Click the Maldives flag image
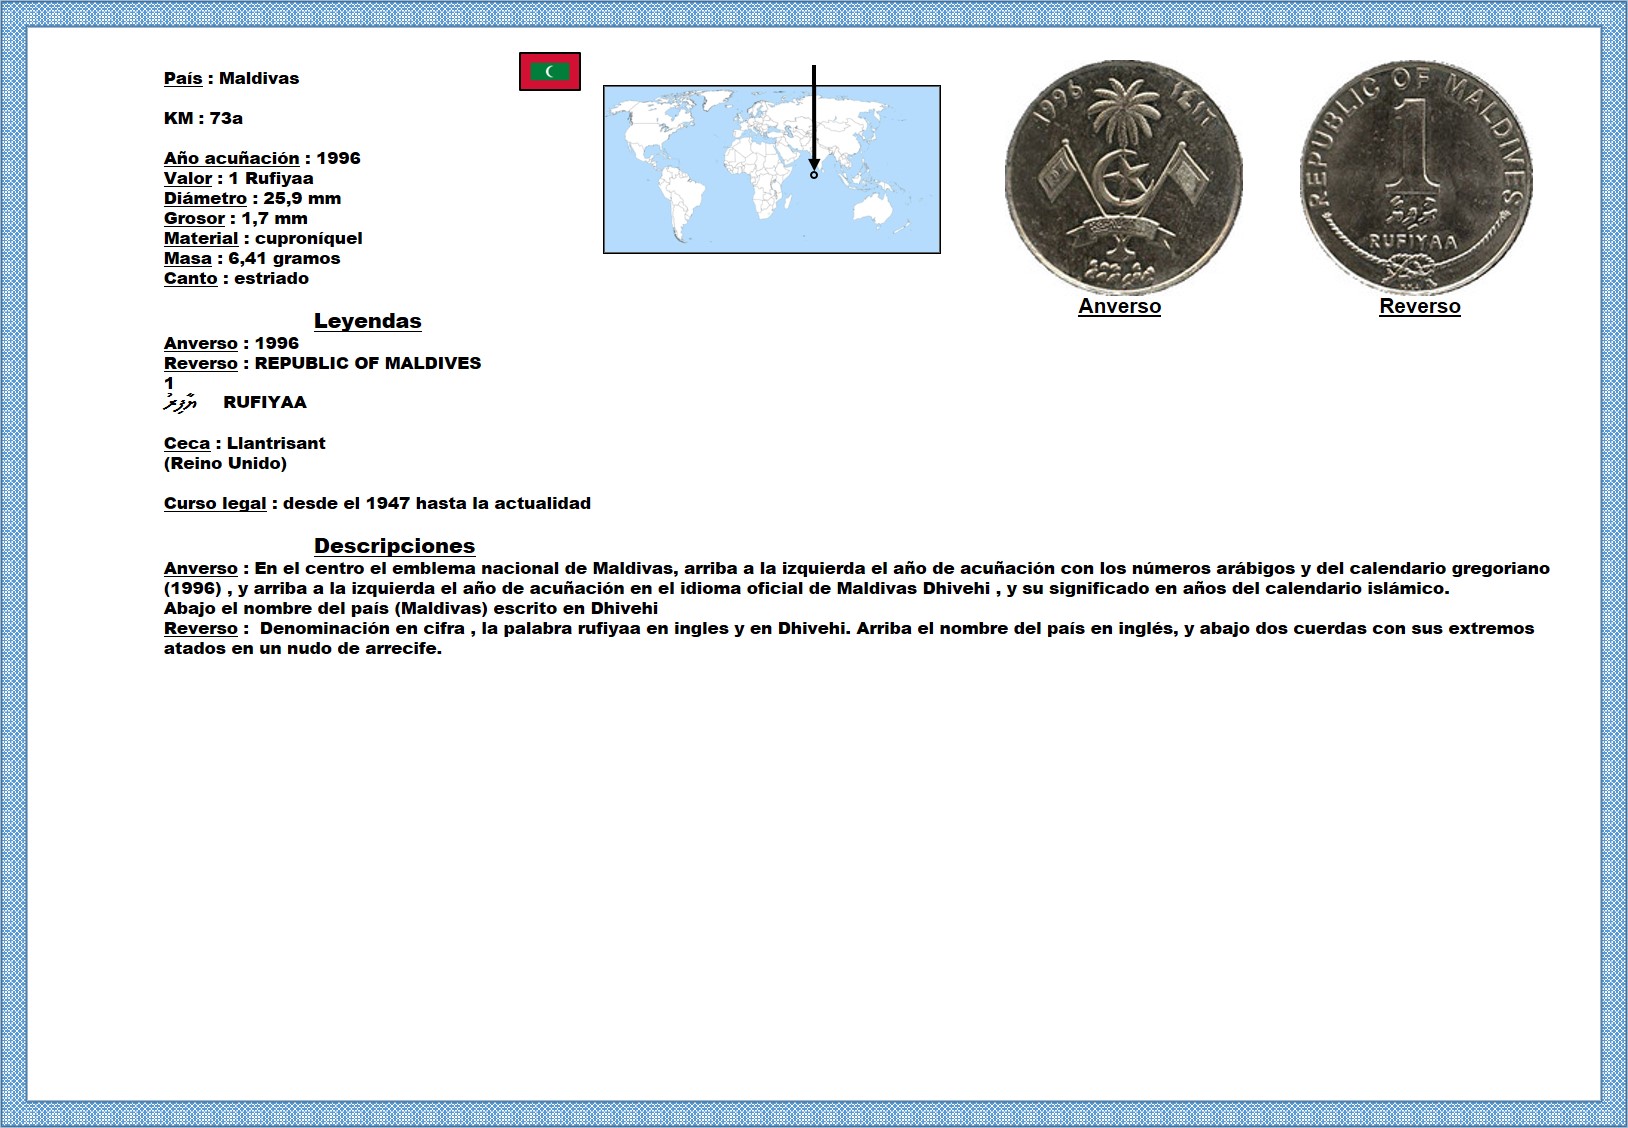The image size is (1628, 1128). pos(550,71)
